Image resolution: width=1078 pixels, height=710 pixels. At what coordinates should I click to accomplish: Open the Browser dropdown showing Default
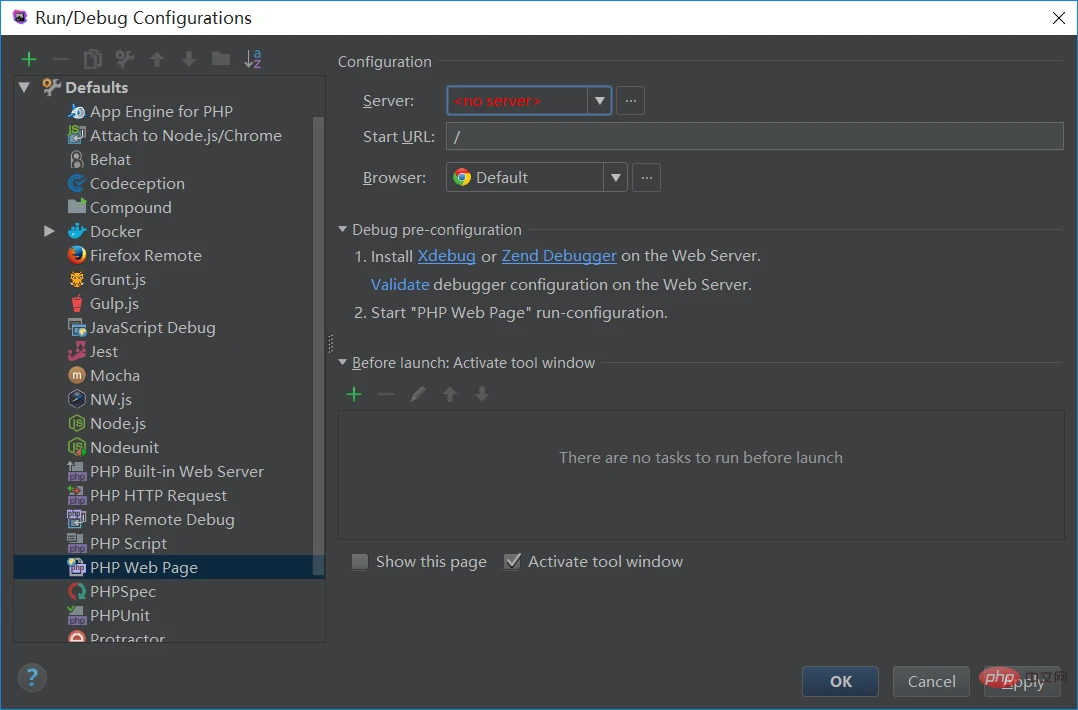pyautogui.click(x=614, y=177)
